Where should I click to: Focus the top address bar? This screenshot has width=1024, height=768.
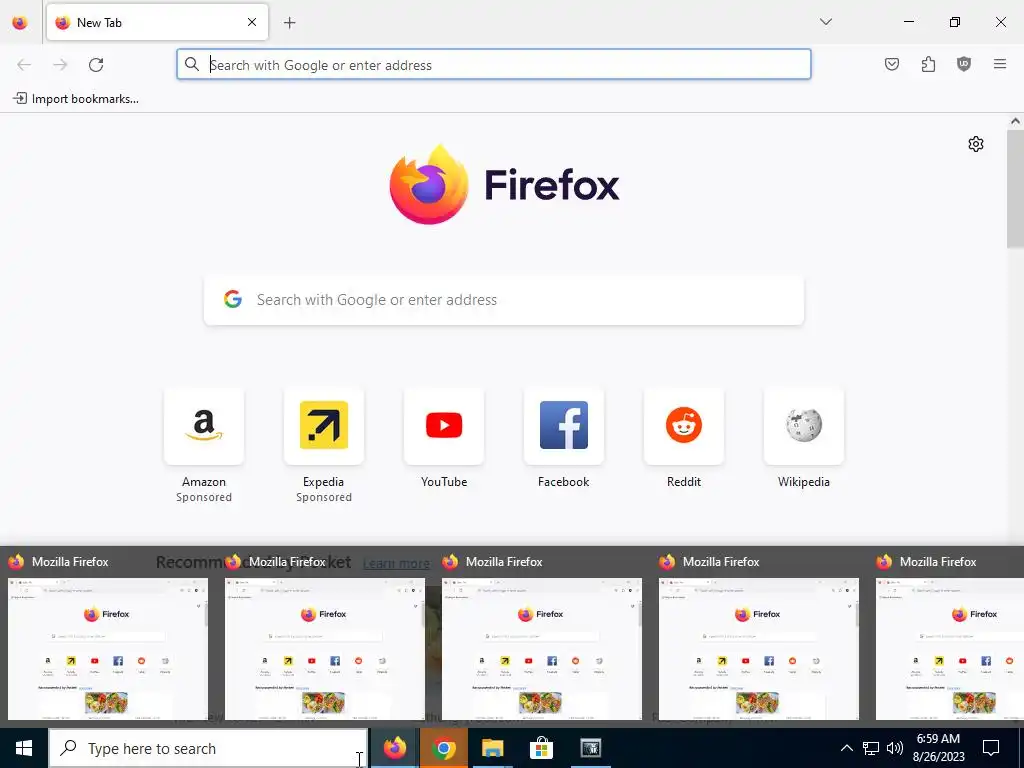pos(494,65)
